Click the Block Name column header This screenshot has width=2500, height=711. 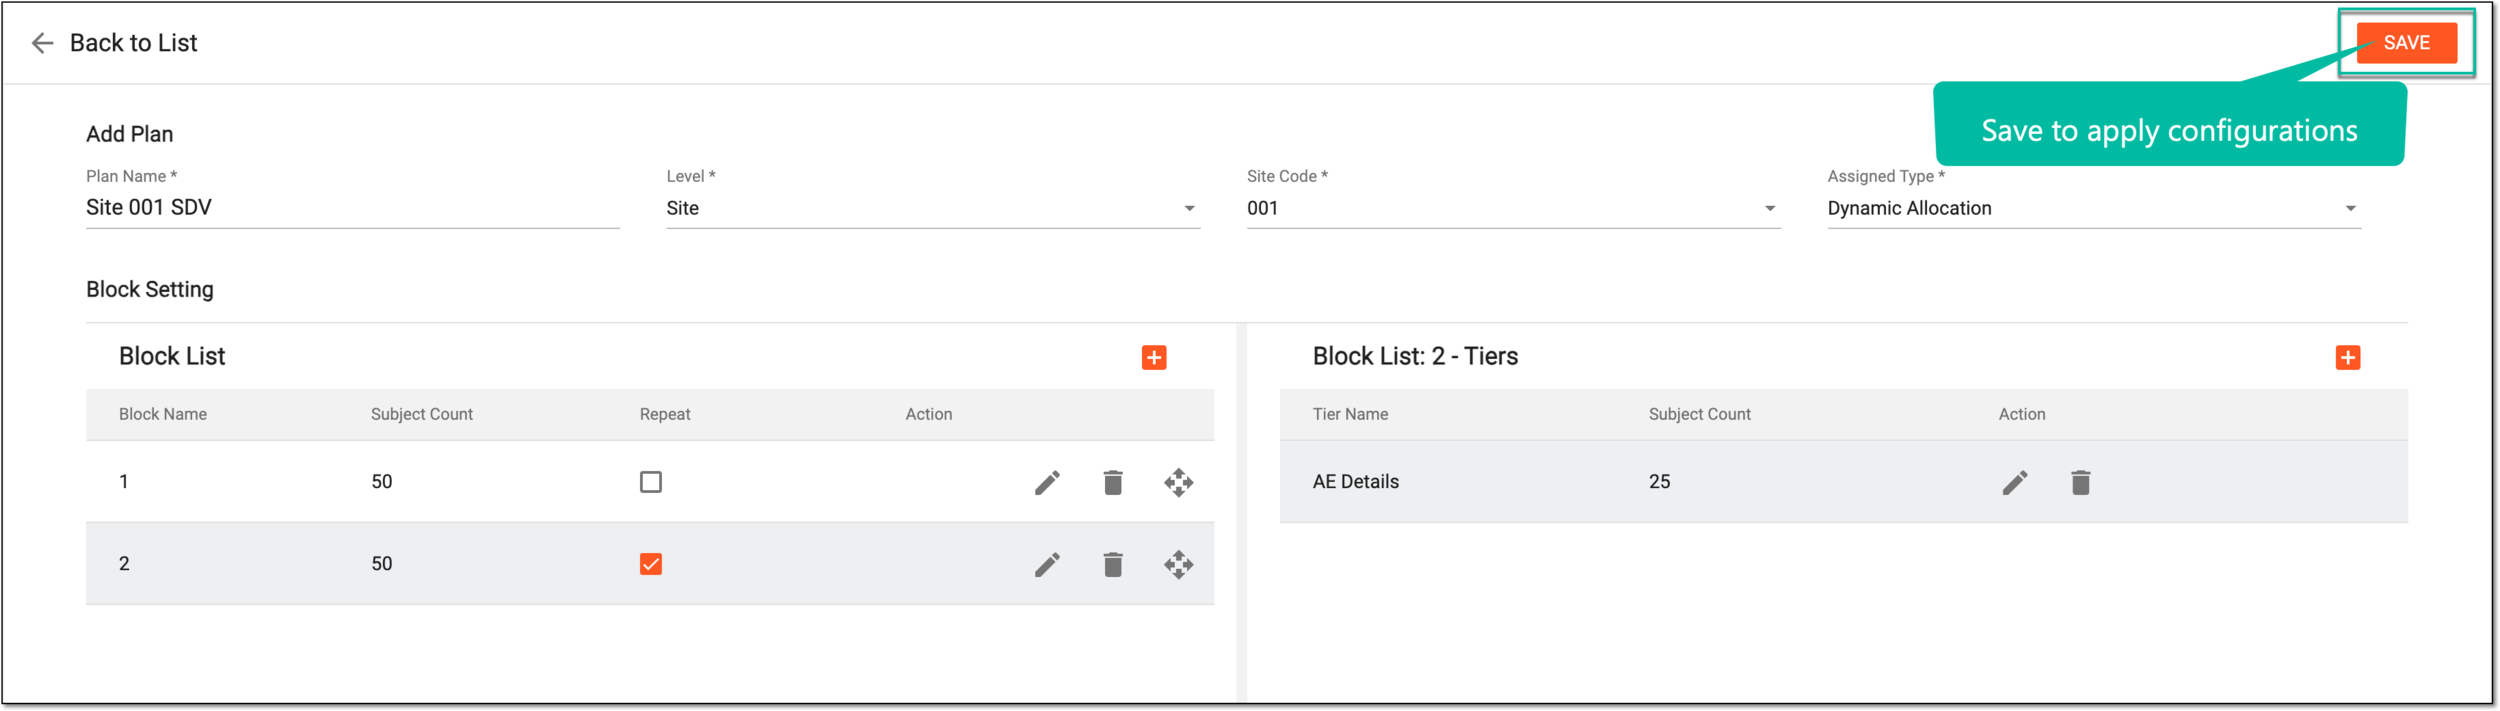click(x=163, y=415)
